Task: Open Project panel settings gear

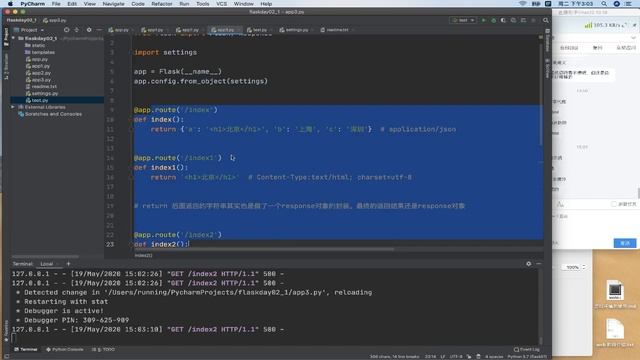Action: [x=89, y=30]
